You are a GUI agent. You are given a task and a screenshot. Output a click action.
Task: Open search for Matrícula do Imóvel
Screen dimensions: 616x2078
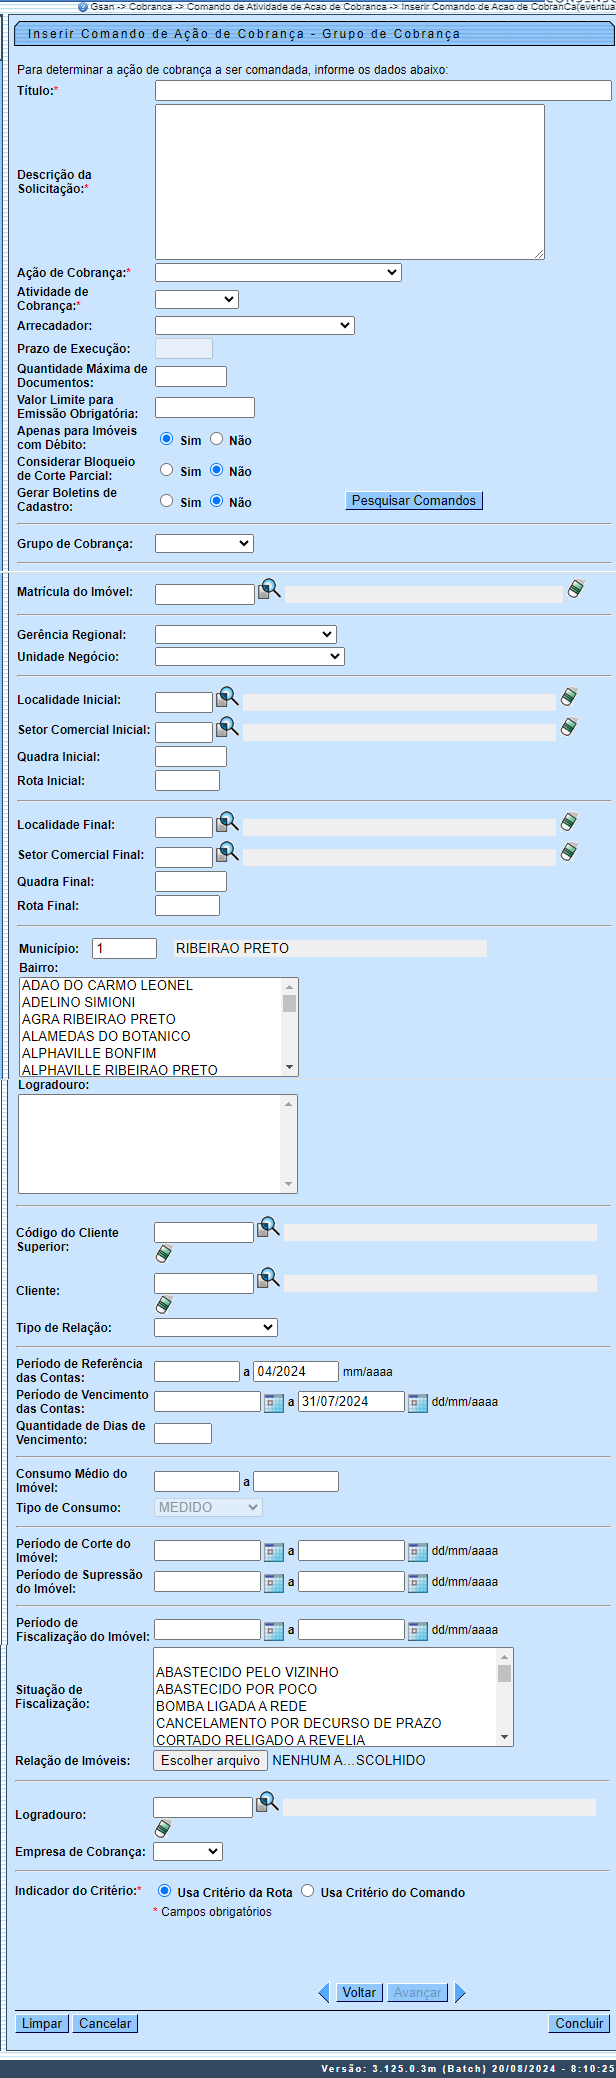[x=269, y=589]
